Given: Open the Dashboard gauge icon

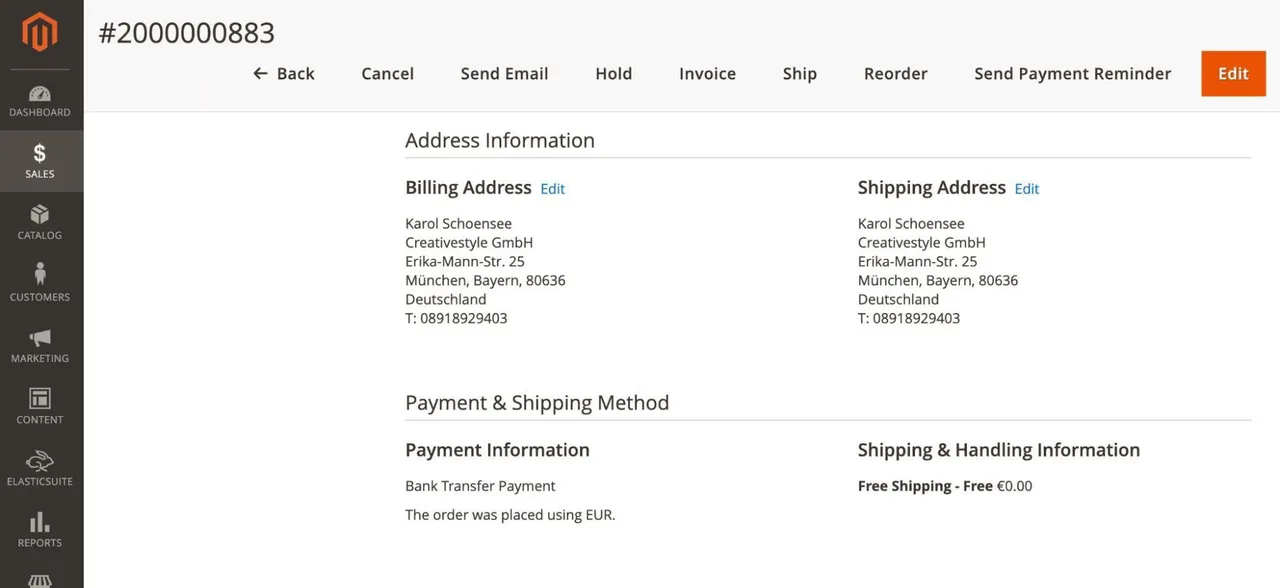Looking at the screenshot, I should point(40,94).
